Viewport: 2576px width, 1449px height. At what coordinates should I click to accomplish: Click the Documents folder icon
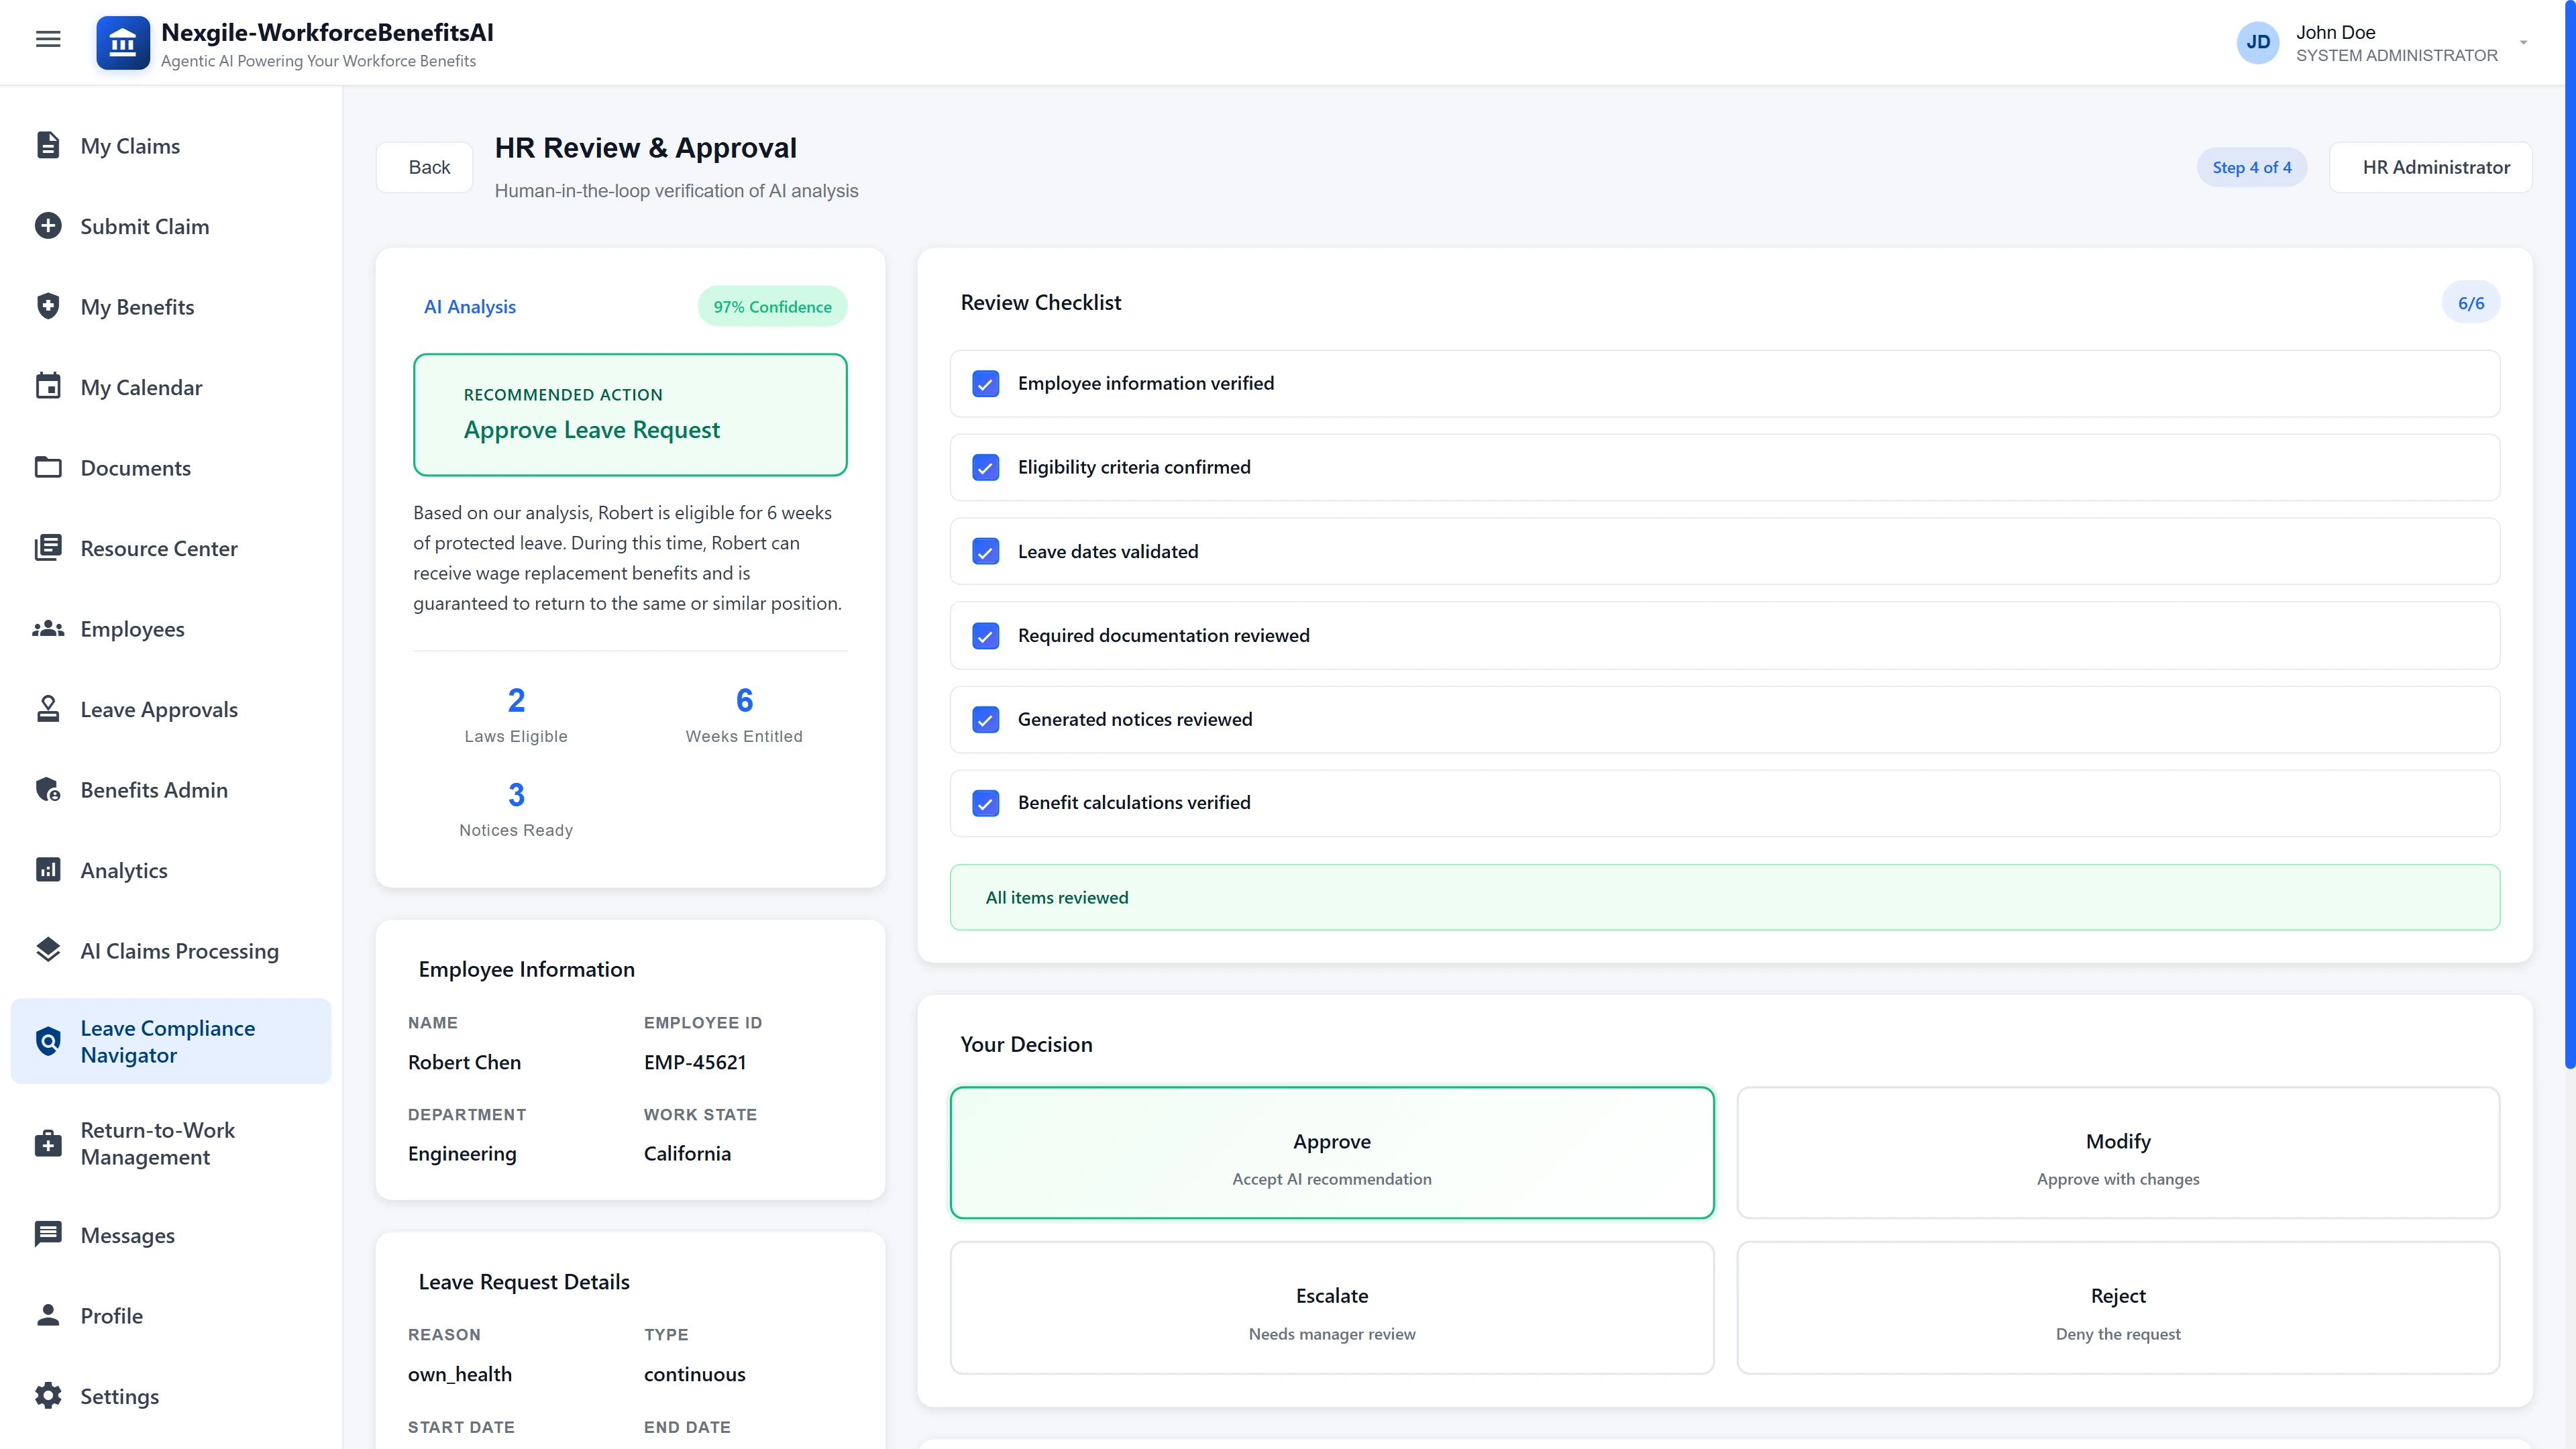48,467
